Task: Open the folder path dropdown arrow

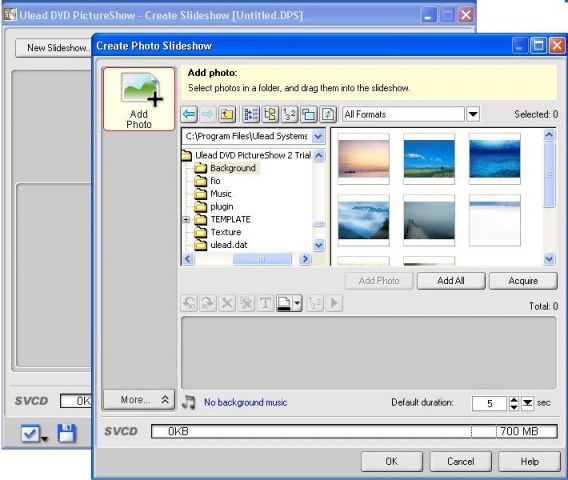Action: click(x=318, y=137)
